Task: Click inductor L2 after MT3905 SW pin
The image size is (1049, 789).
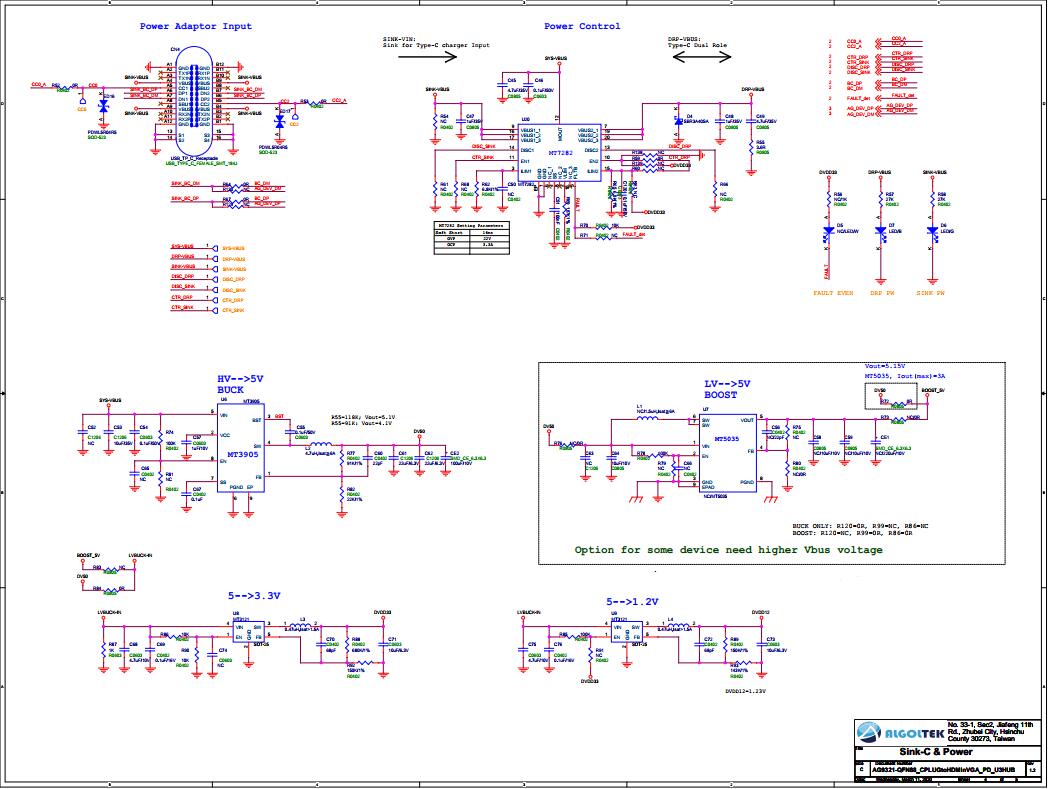Action: (x=319, y=444)
